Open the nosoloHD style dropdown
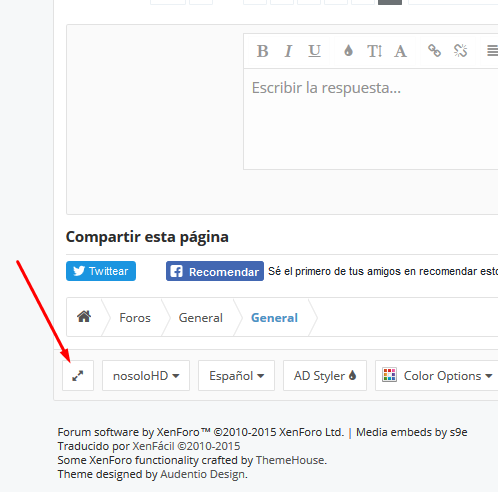This screenshot has width=498, height=492. coord(146,376)
